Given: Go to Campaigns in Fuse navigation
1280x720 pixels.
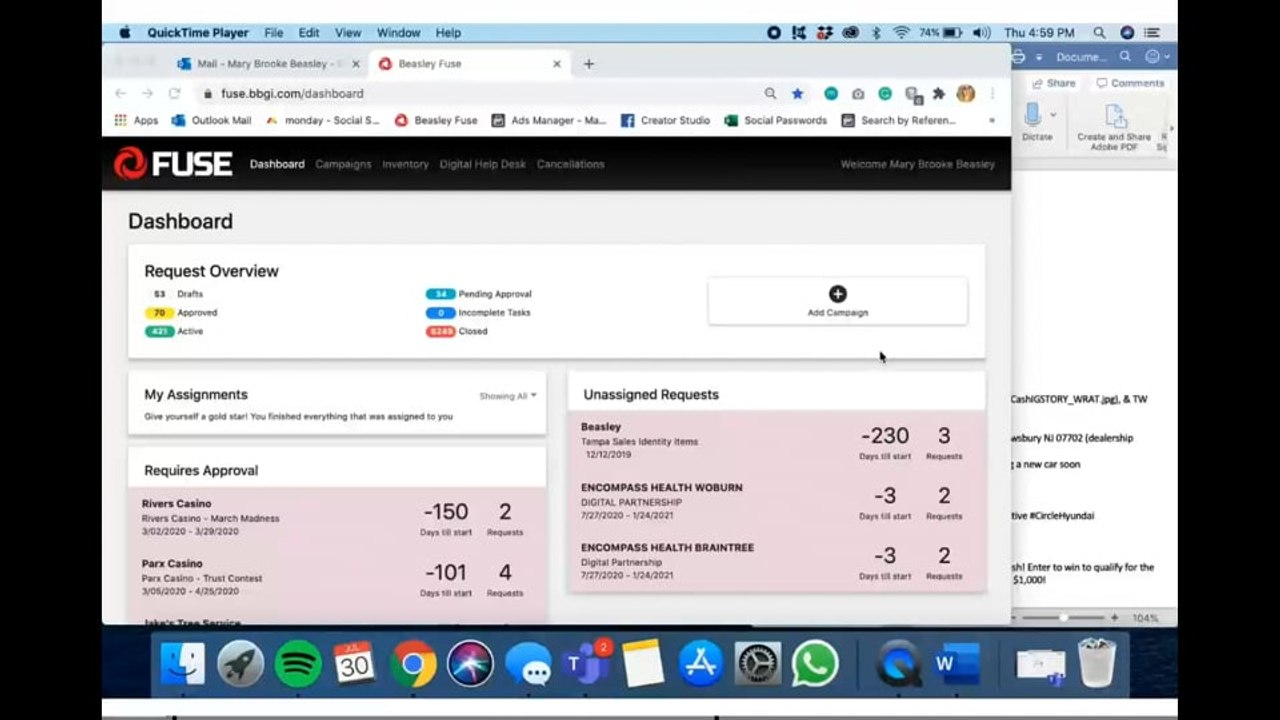Looking at the screenshot, I should [343, 164].
